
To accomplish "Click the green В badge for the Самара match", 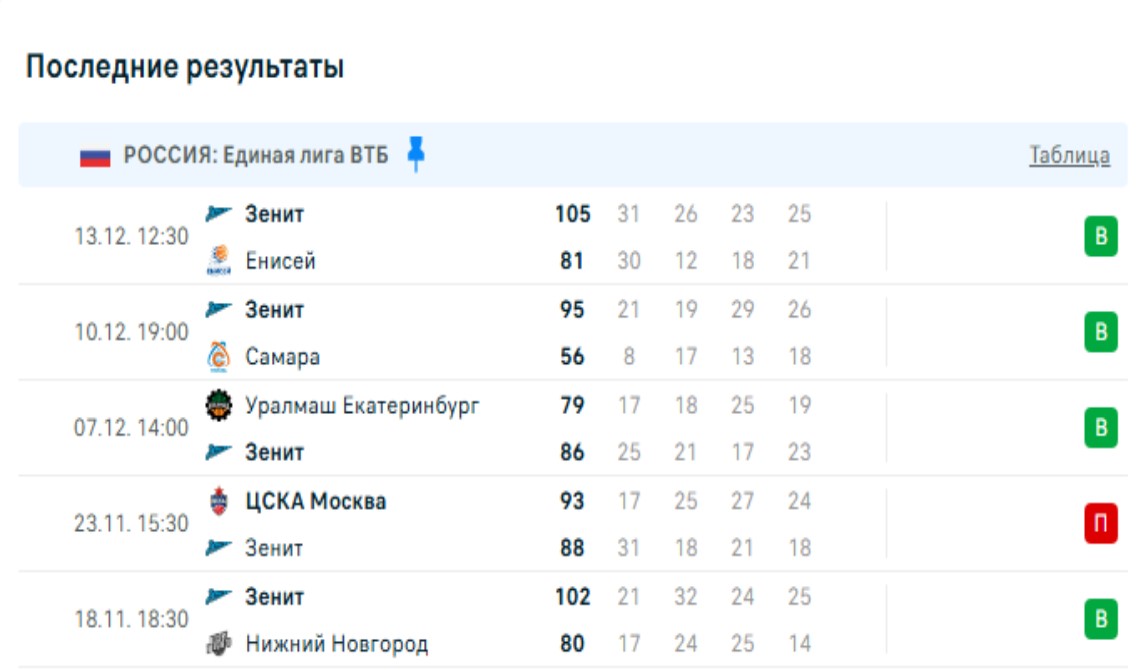I will tap(1100, 333).
